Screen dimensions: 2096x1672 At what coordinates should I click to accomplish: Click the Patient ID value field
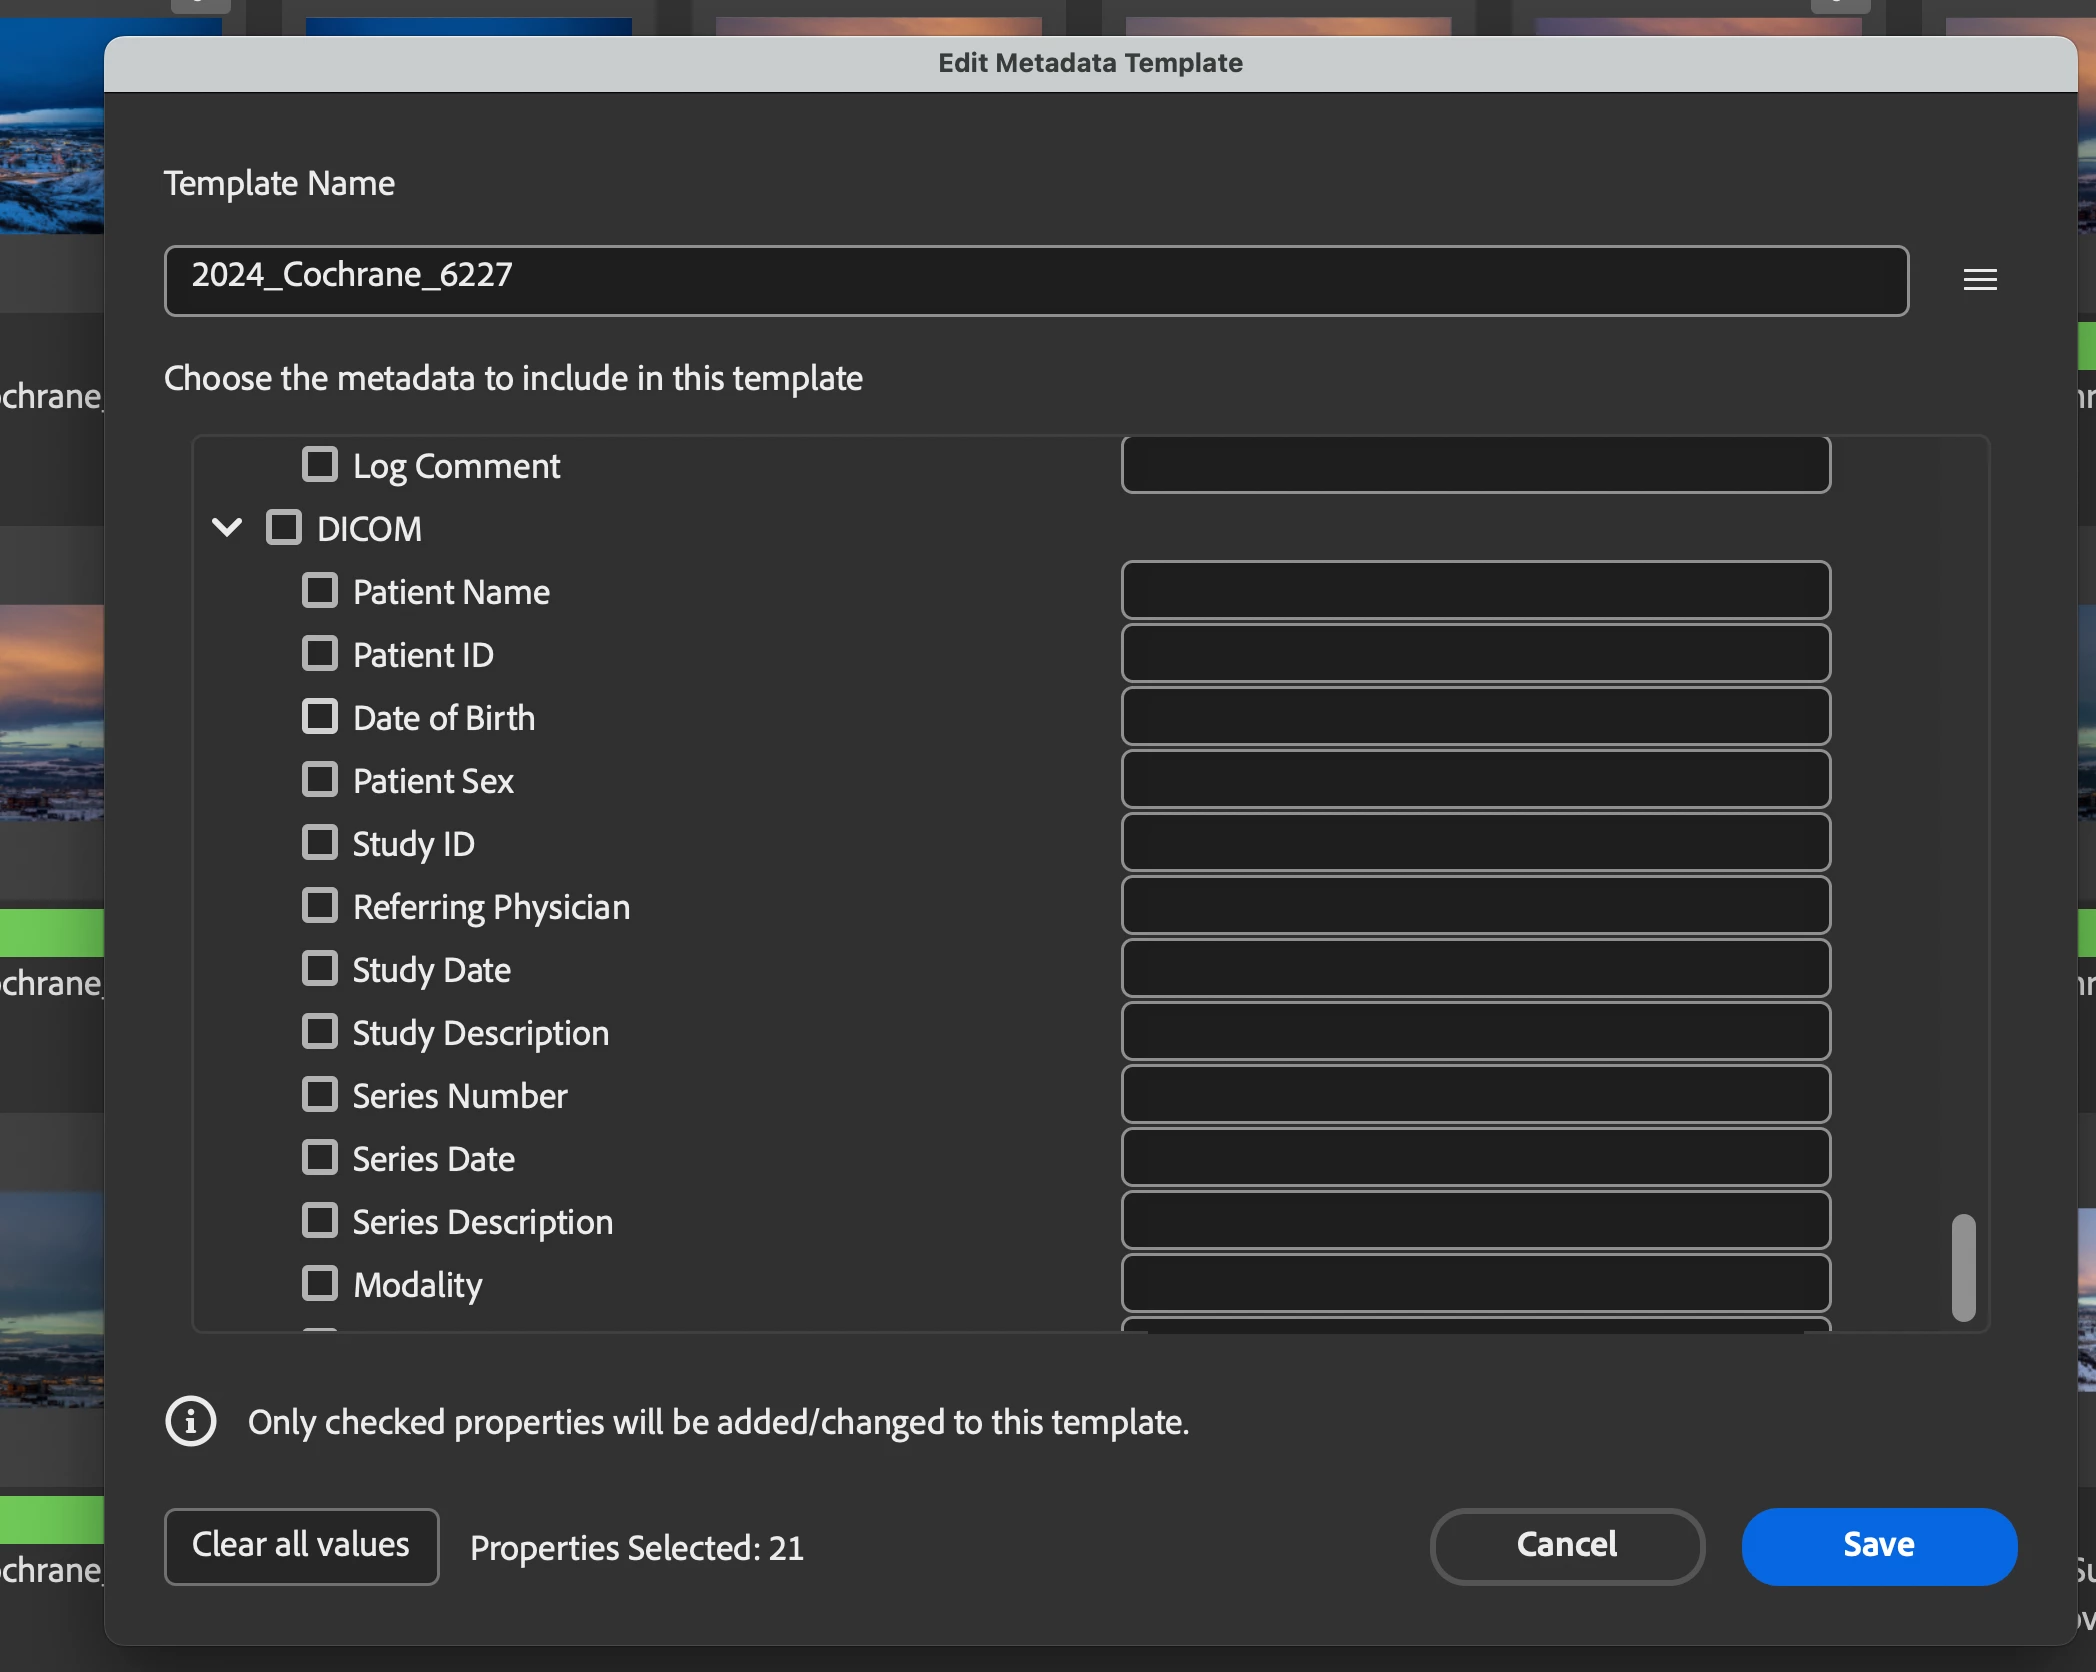click(x=1475, y=653)
